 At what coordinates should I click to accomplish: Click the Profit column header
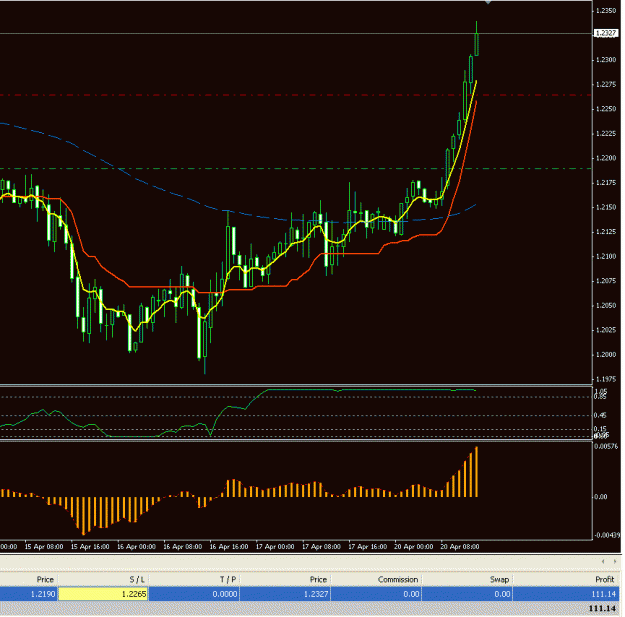click(605, 580)
